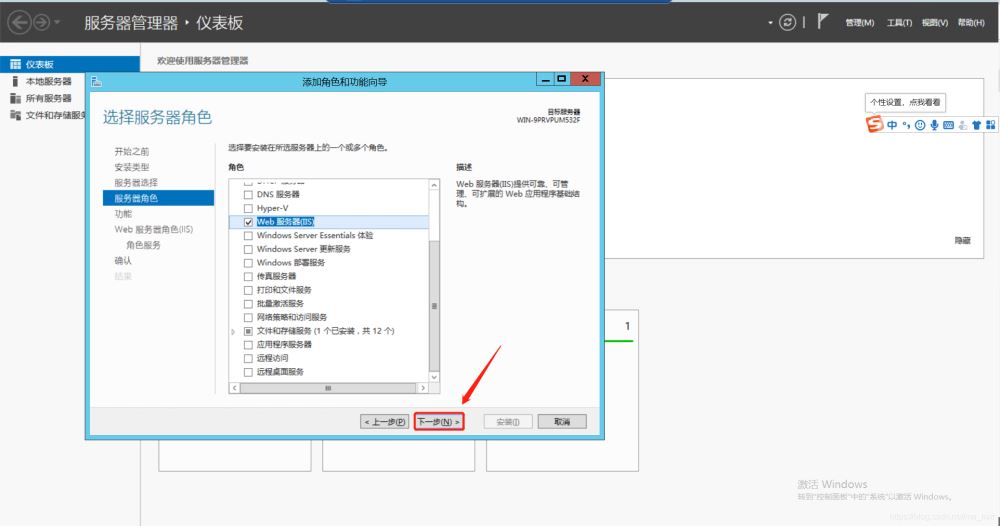The width and height of the screenshot is (1000, 526).
Task: Click the 取消 button in wizard
Action: 562,421
